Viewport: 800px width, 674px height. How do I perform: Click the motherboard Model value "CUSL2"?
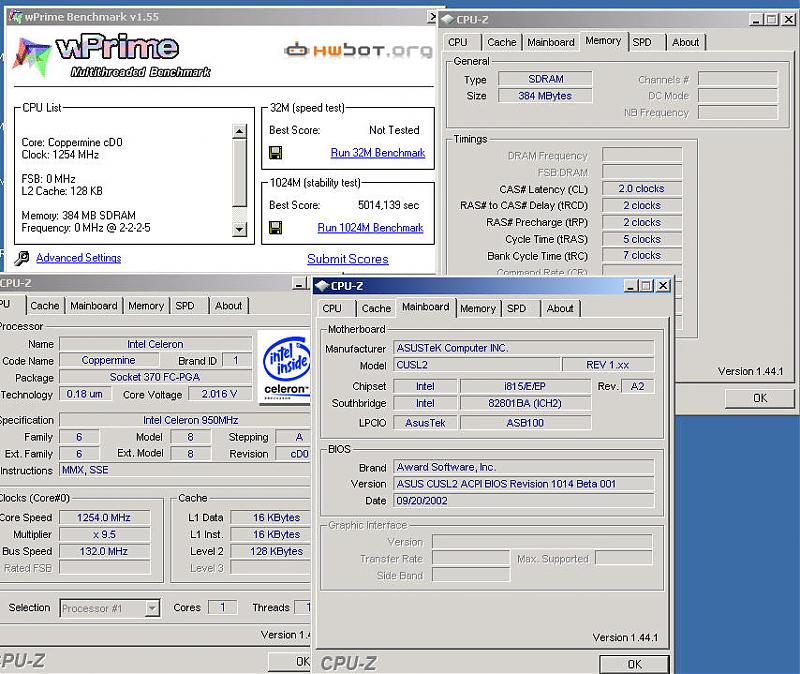pos(477,365)
